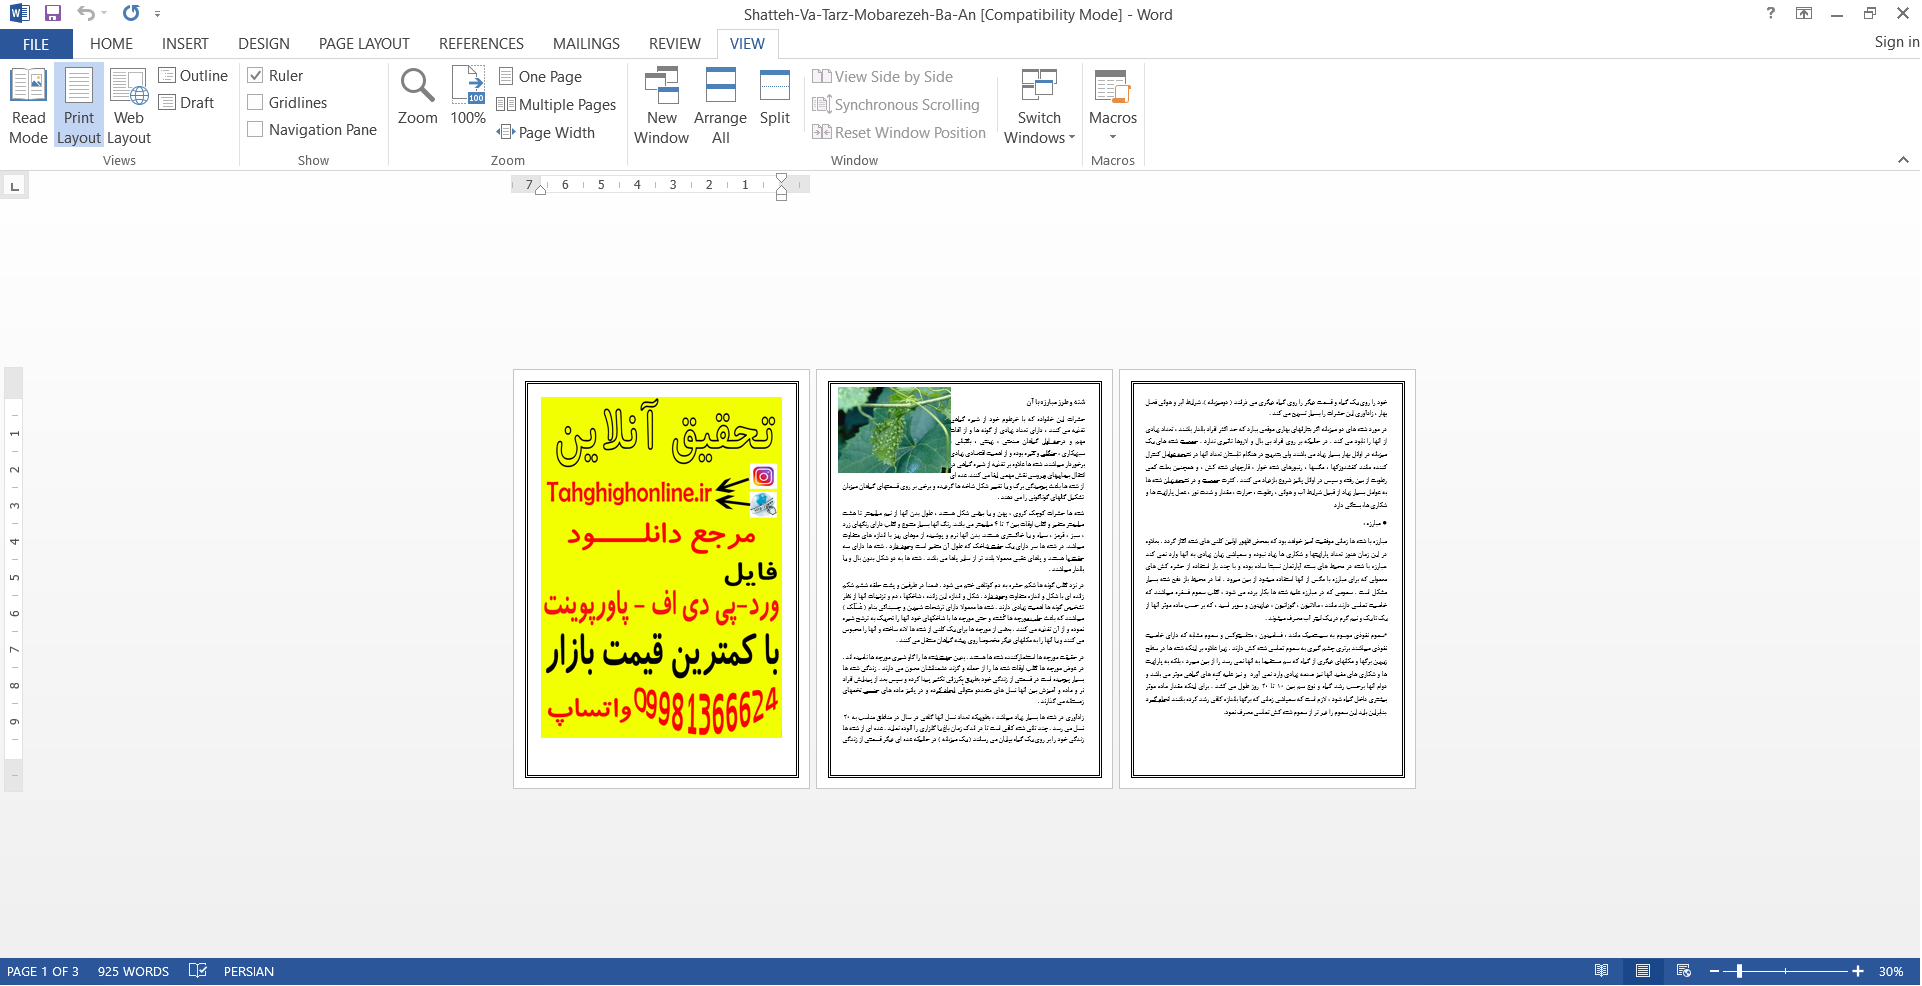
Task: Open the INSERT tab
Action: point(185,44)
